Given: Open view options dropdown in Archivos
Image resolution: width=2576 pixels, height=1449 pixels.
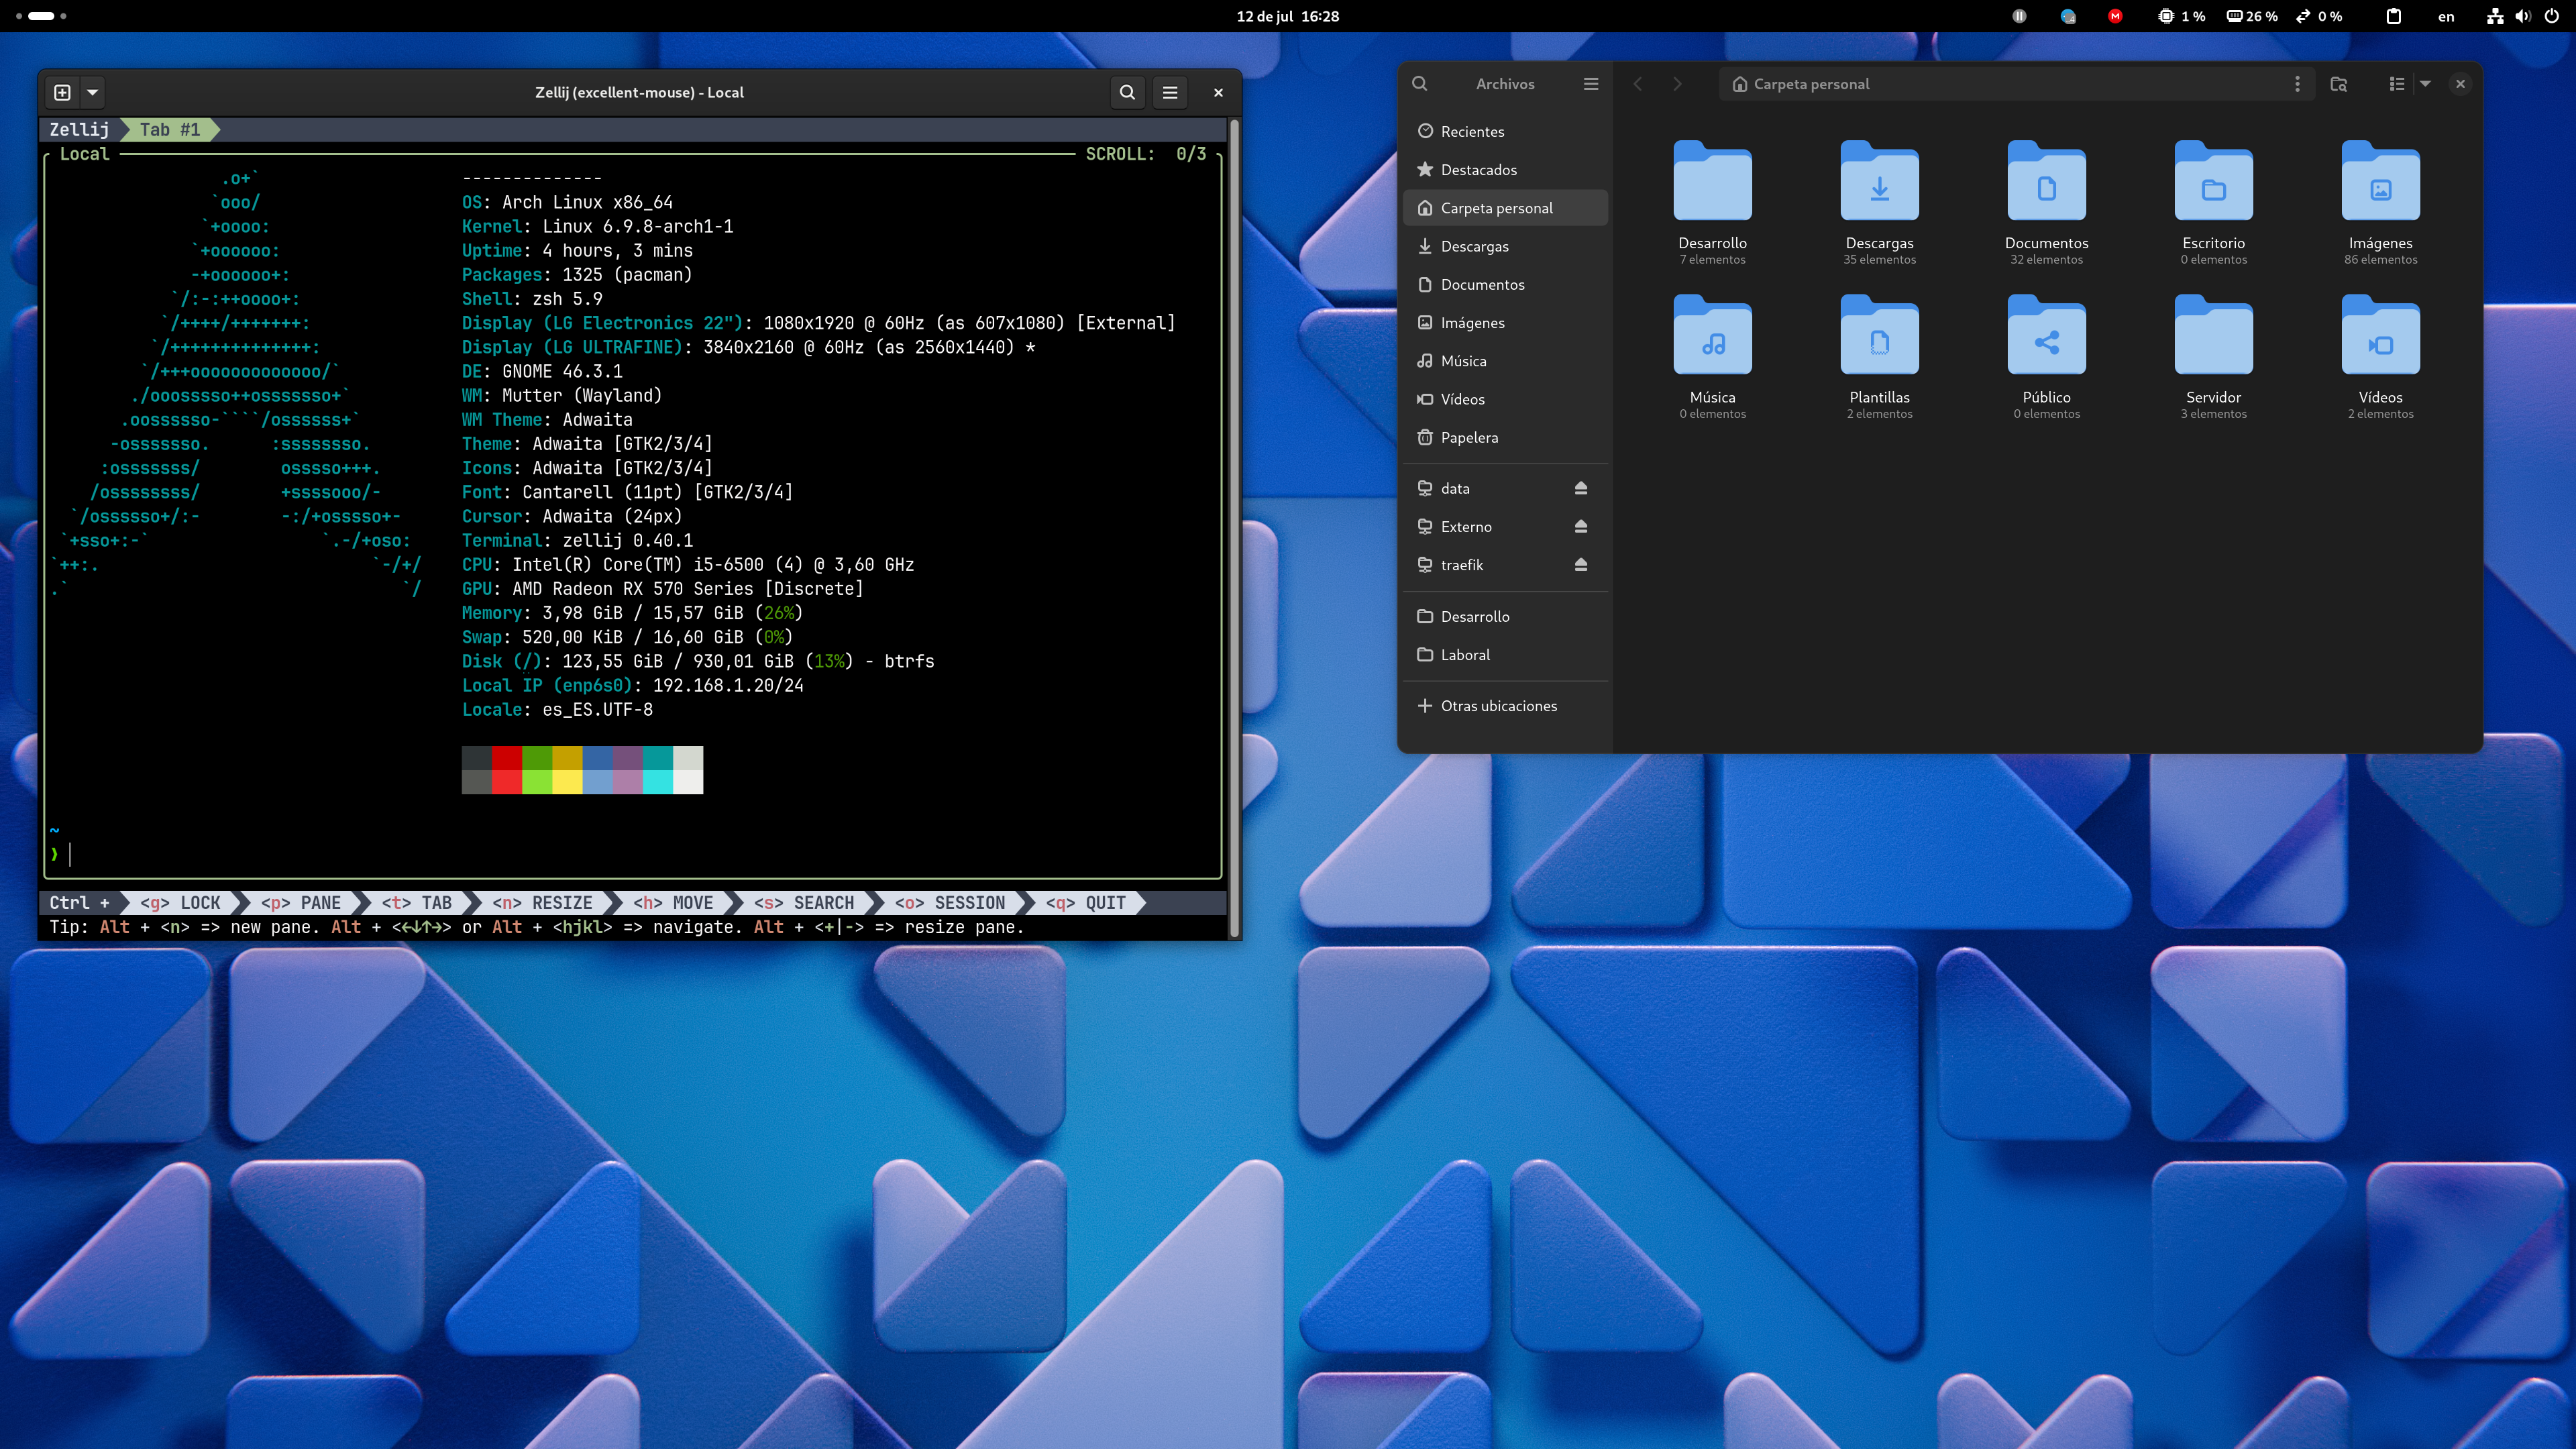Looking at the screenshot, I should tap(2425, 84).
